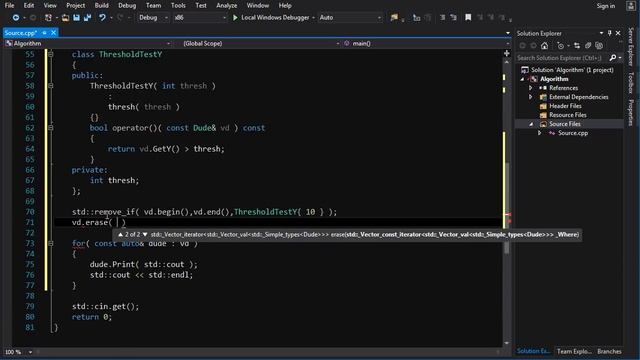Open the main() member dropdown
640x360 pixels.
(x=426, y=43)
